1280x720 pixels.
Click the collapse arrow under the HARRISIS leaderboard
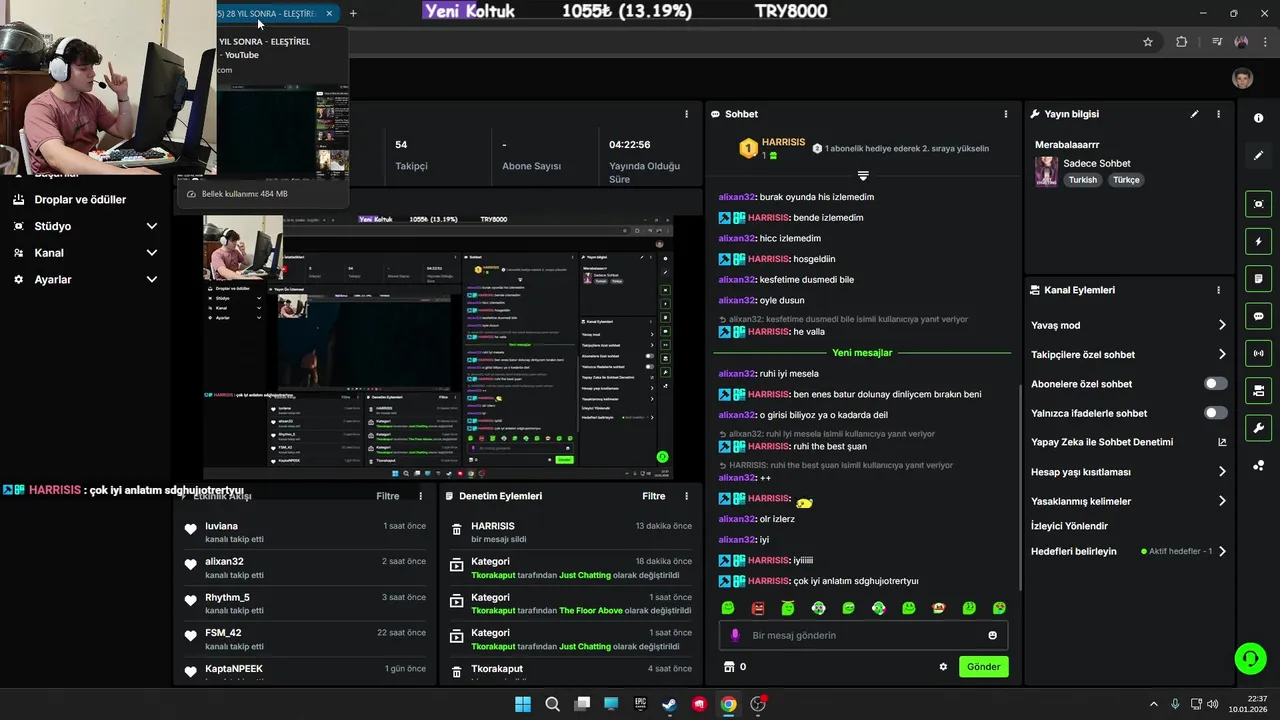pyautogui.click(x=863, y=175)
